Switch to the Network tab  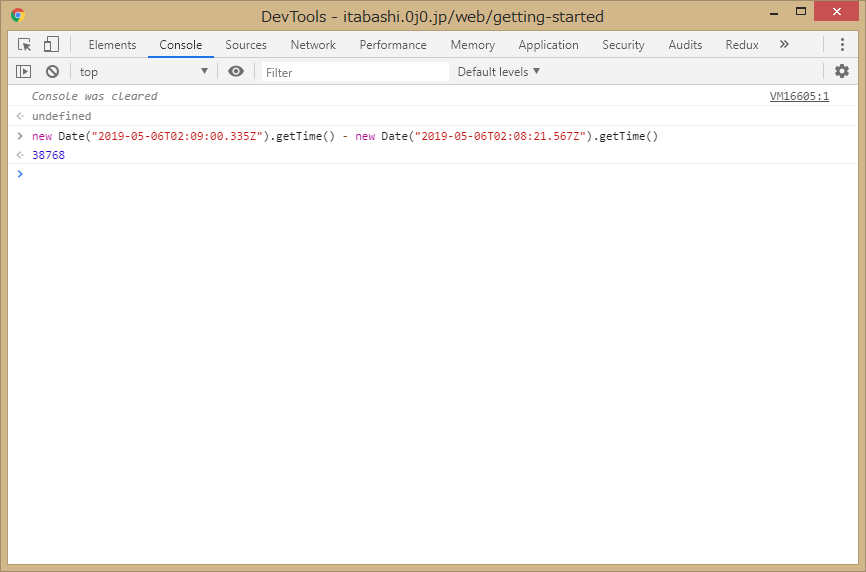(x=313, y=45)
